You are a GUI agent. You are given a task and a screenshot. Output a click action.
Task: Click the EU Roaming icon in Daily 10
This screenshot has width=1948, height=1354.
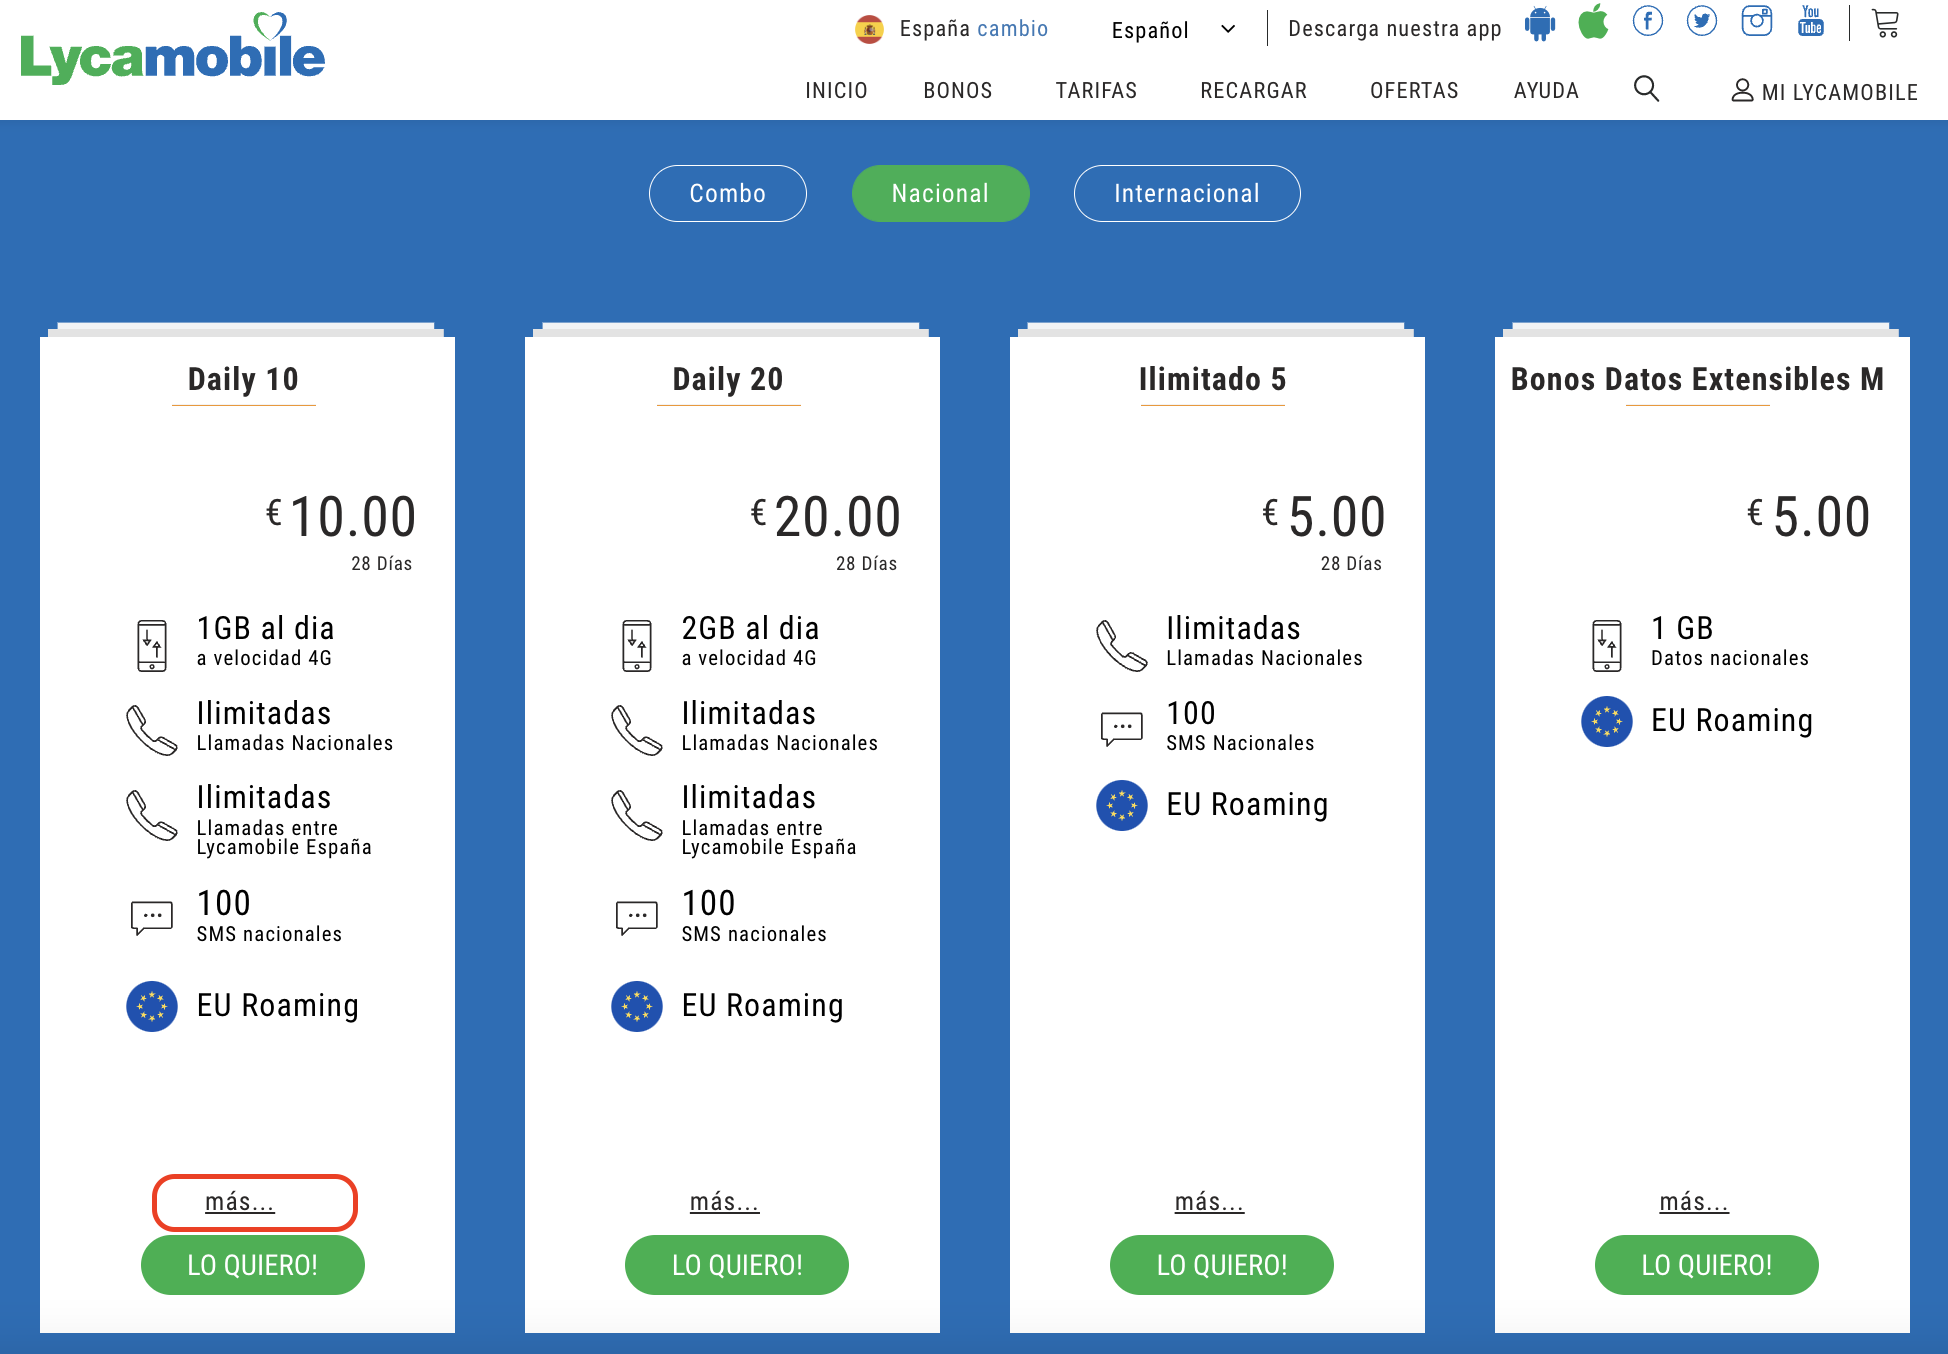[x=152, y=1006]
